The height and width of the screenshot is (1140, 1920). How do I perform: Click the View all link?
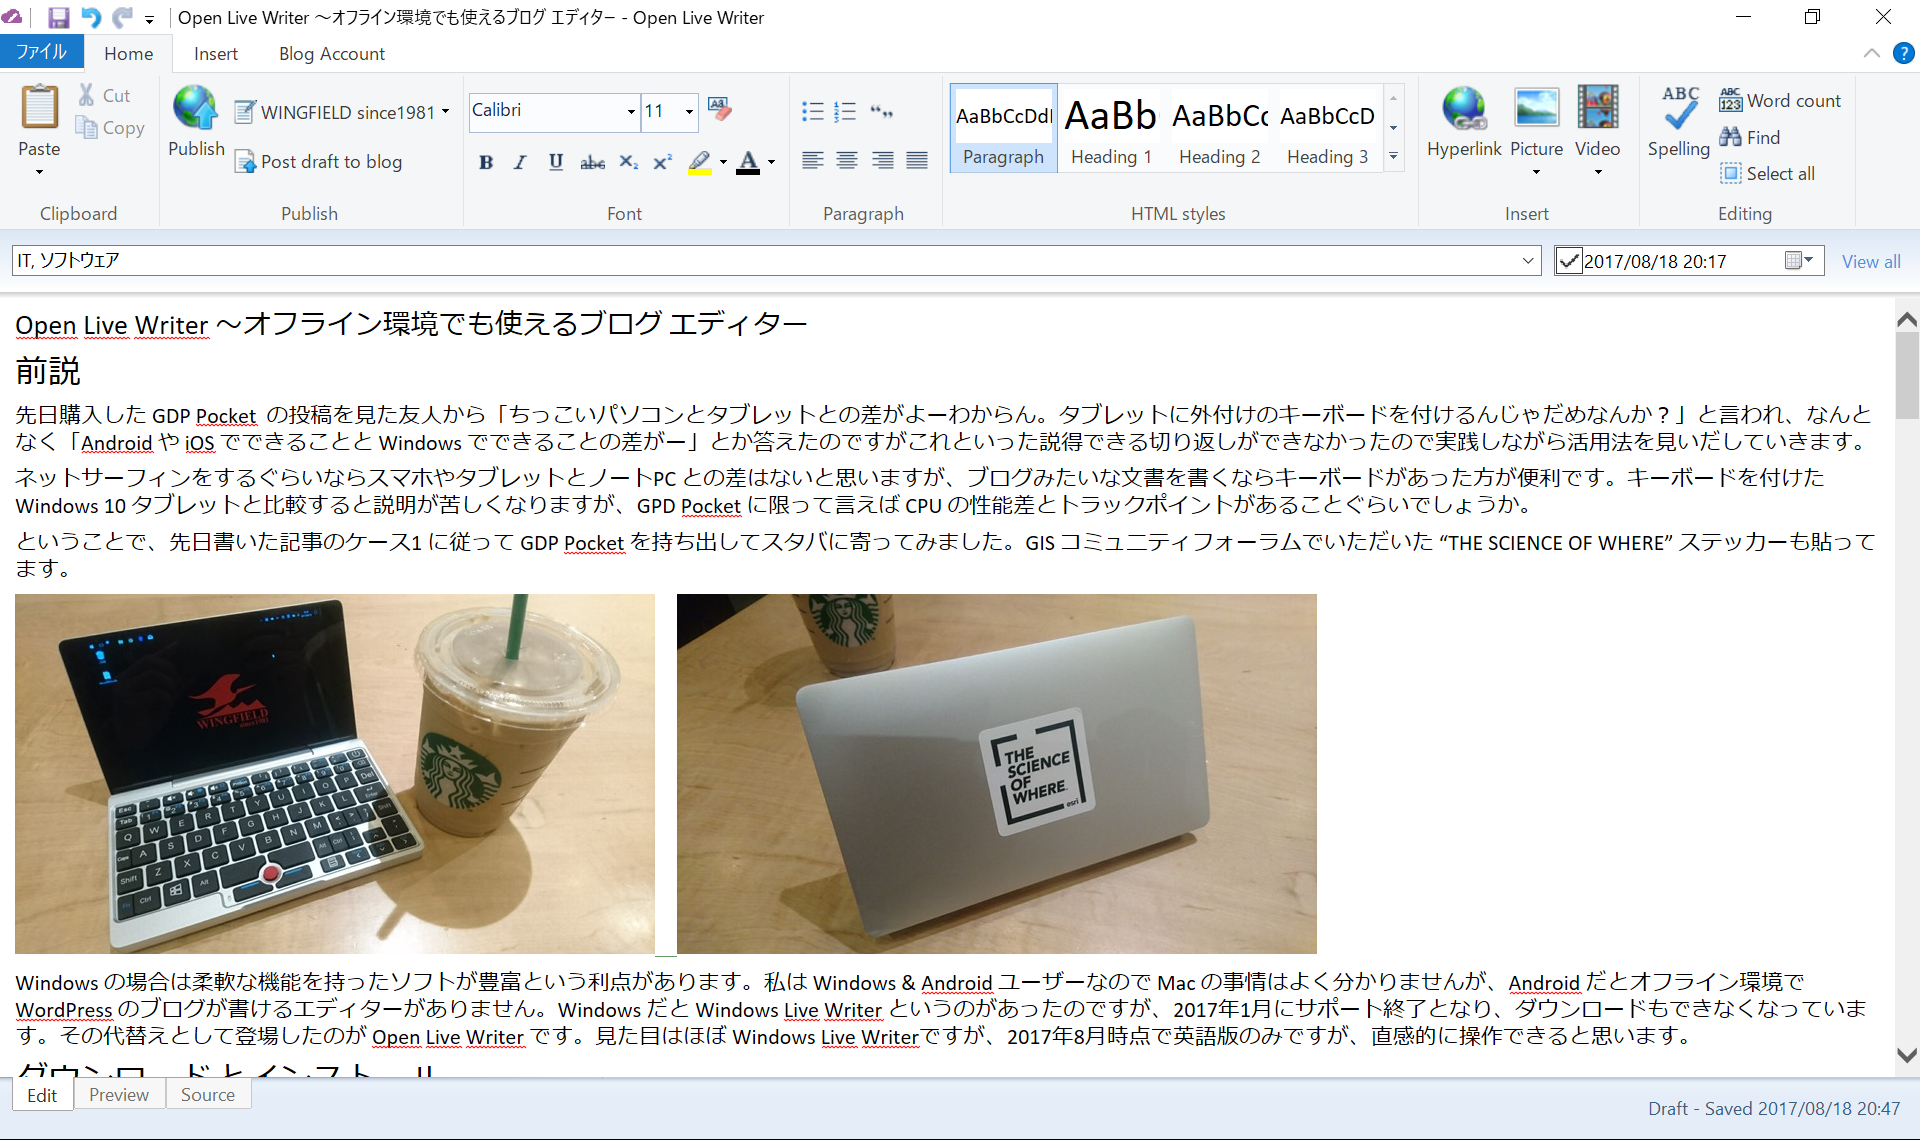pos(1870,261)
